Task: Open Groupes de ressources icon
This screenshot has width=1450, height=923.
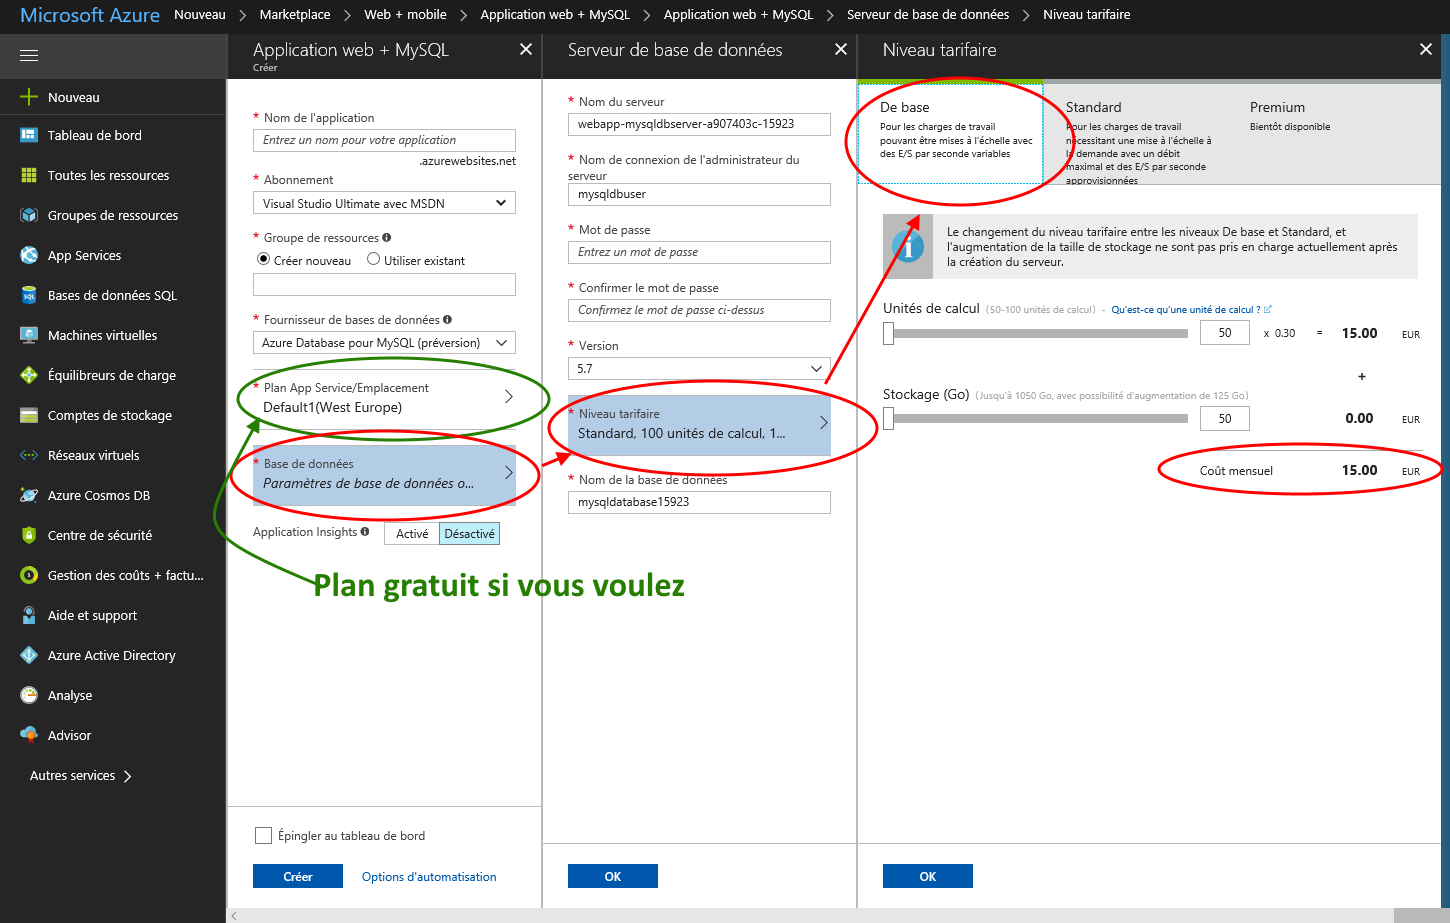Action: pos(29,215)
